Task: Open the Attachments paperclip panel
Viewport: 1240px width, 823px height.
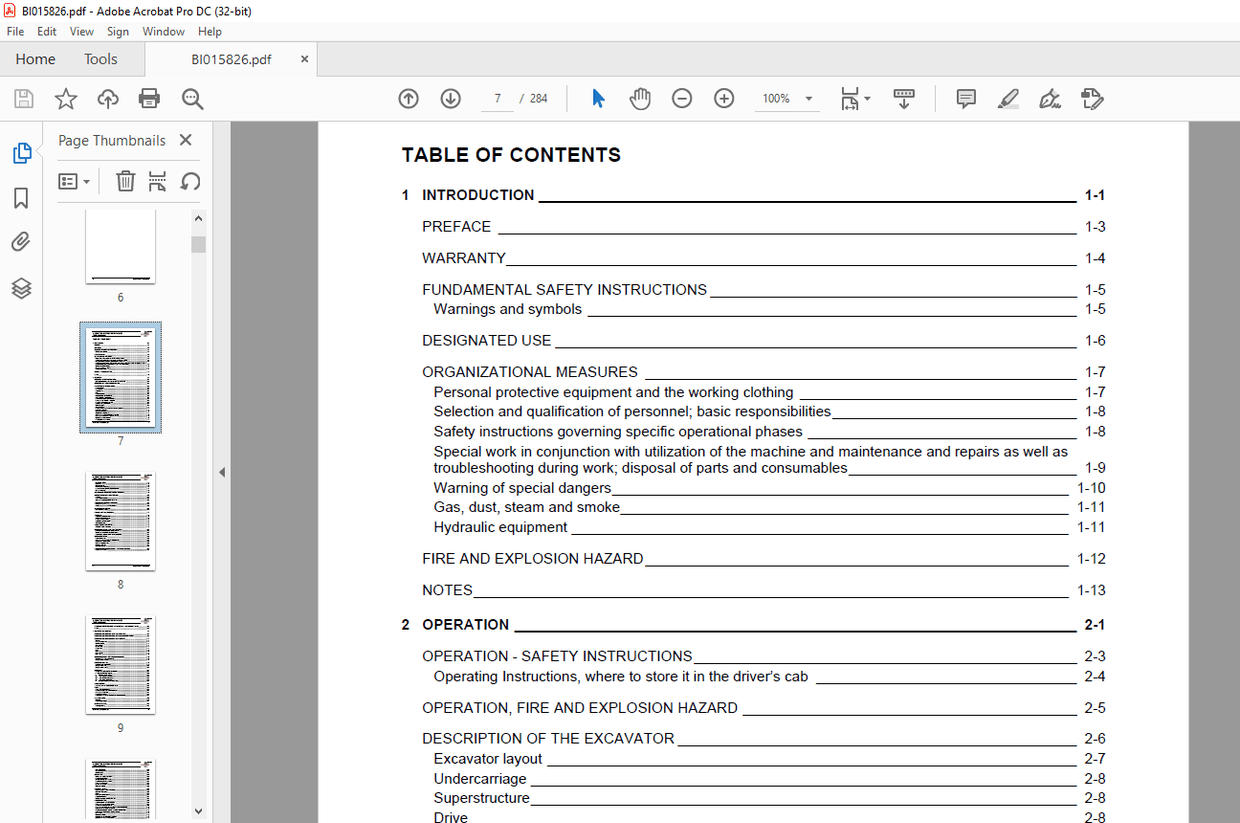Action: click(21, 242)
